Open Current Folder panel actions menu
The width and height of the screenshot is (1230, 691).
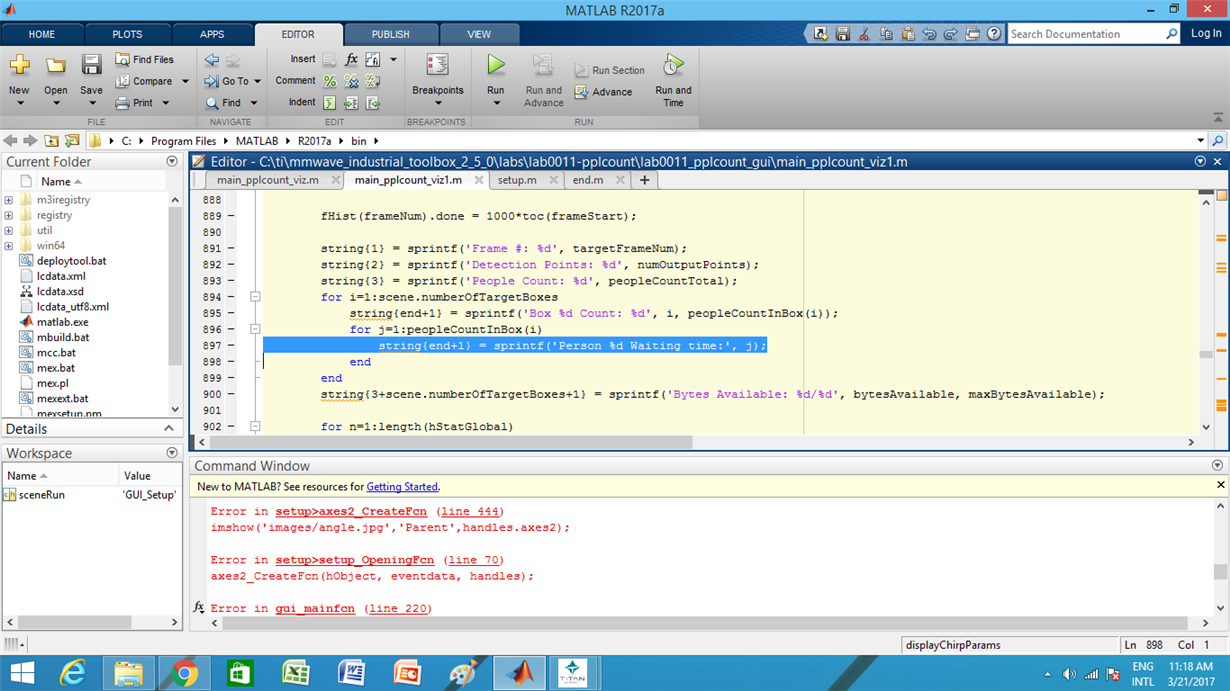171,161
